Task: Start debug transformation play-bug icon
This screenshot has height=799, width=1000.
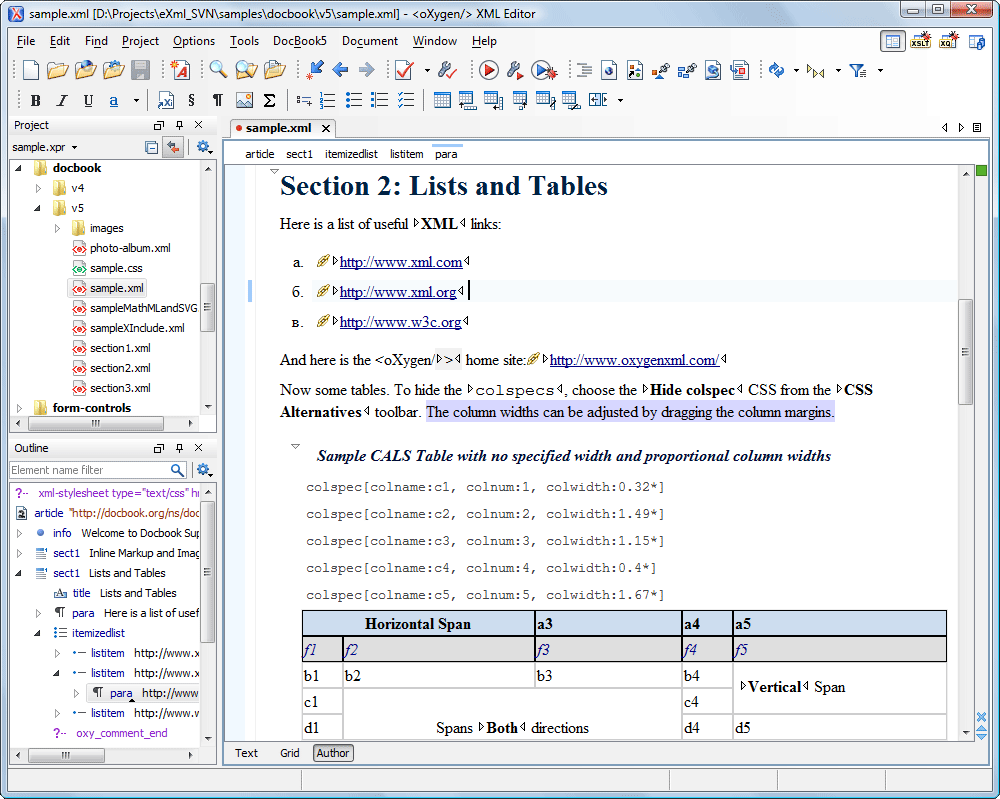Action: point(543,70)
